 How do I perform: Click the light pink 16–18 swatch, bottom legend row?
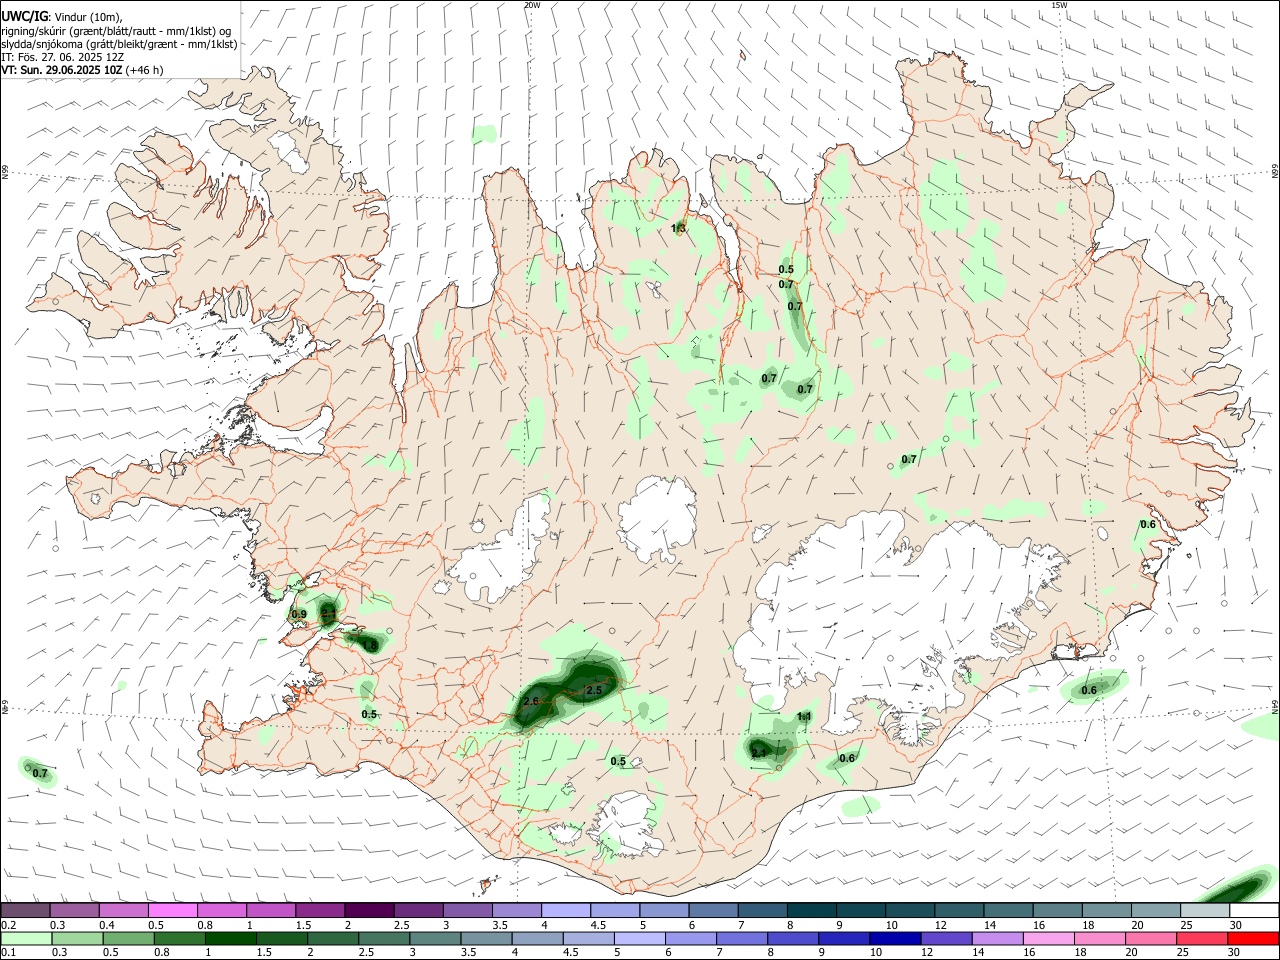click(1048, 938)
